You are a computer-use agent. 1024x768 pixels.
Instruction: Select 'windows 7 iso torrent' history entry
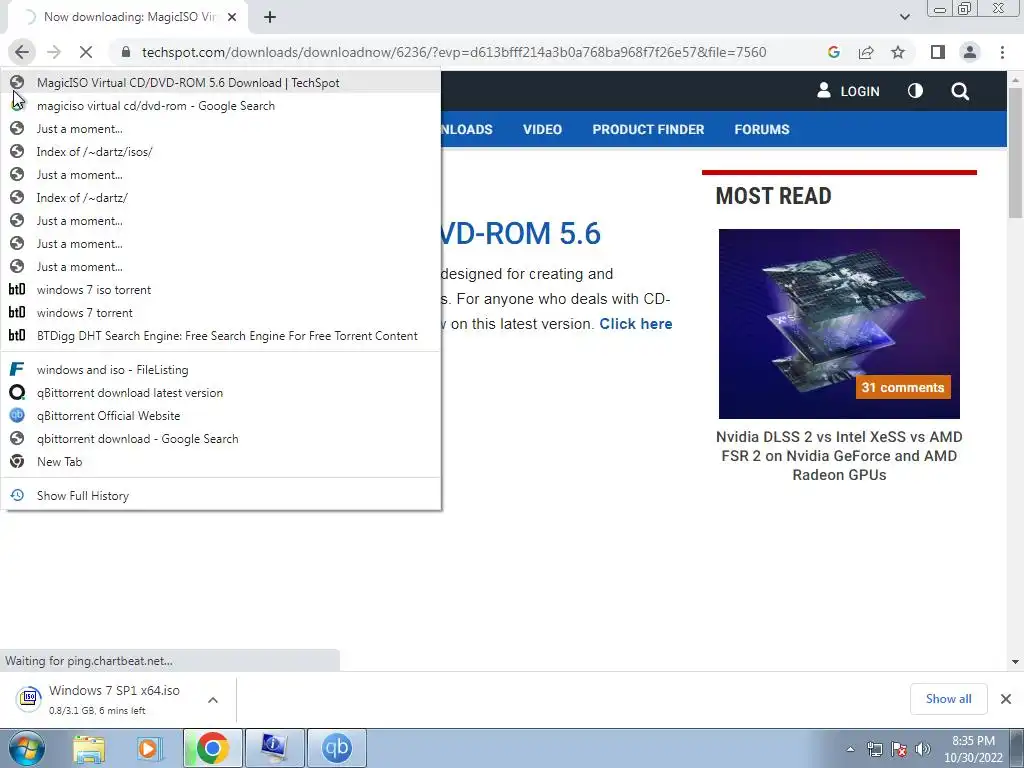tap(221, 290)
